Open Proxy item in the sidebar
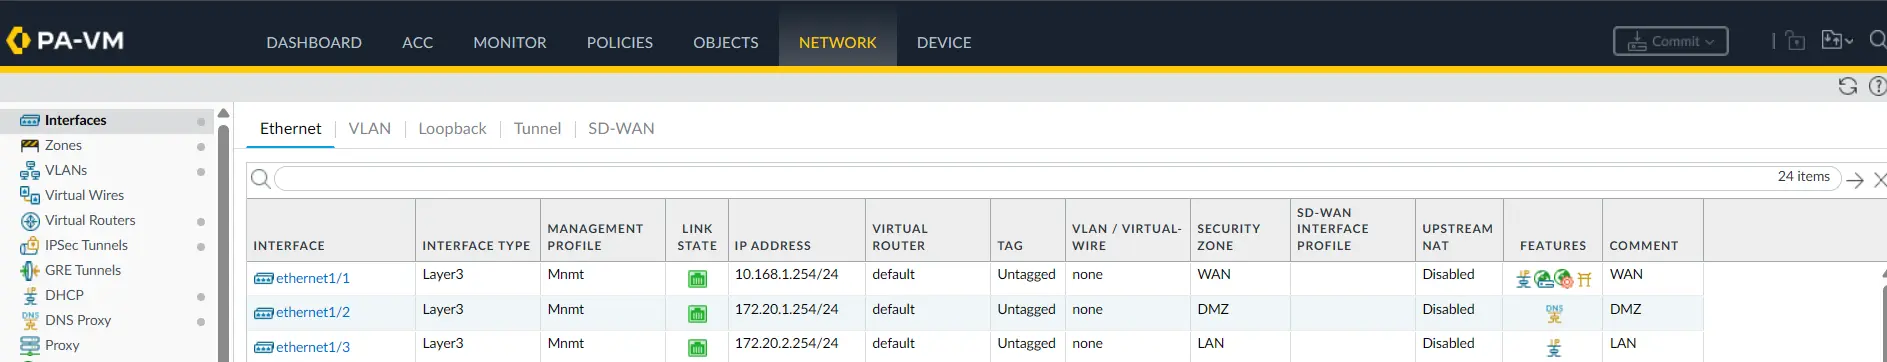1887x362 pixels. click(x=62, y=345)
